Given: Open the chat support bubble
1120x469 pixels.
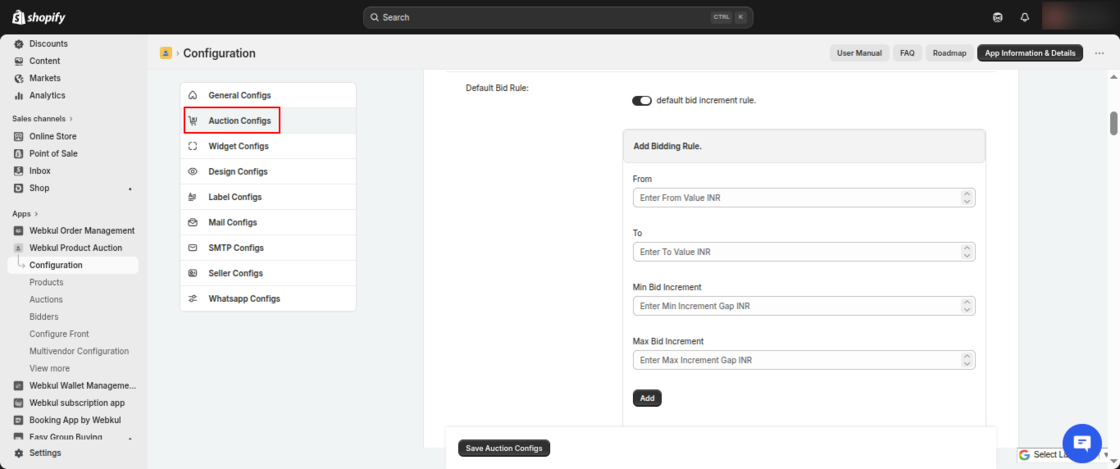Looking at the screenshot, I should click(1083, 443).
